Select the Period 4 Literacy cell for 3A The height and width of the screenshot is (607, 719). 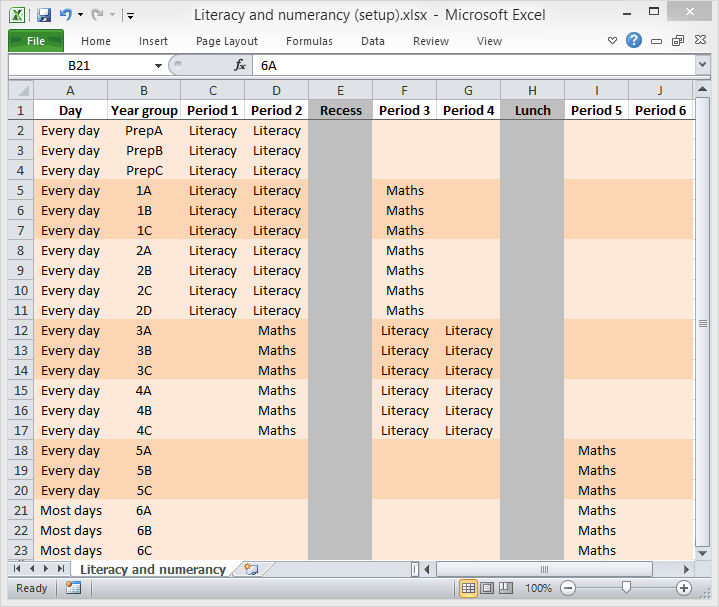[x=468, y=331]
